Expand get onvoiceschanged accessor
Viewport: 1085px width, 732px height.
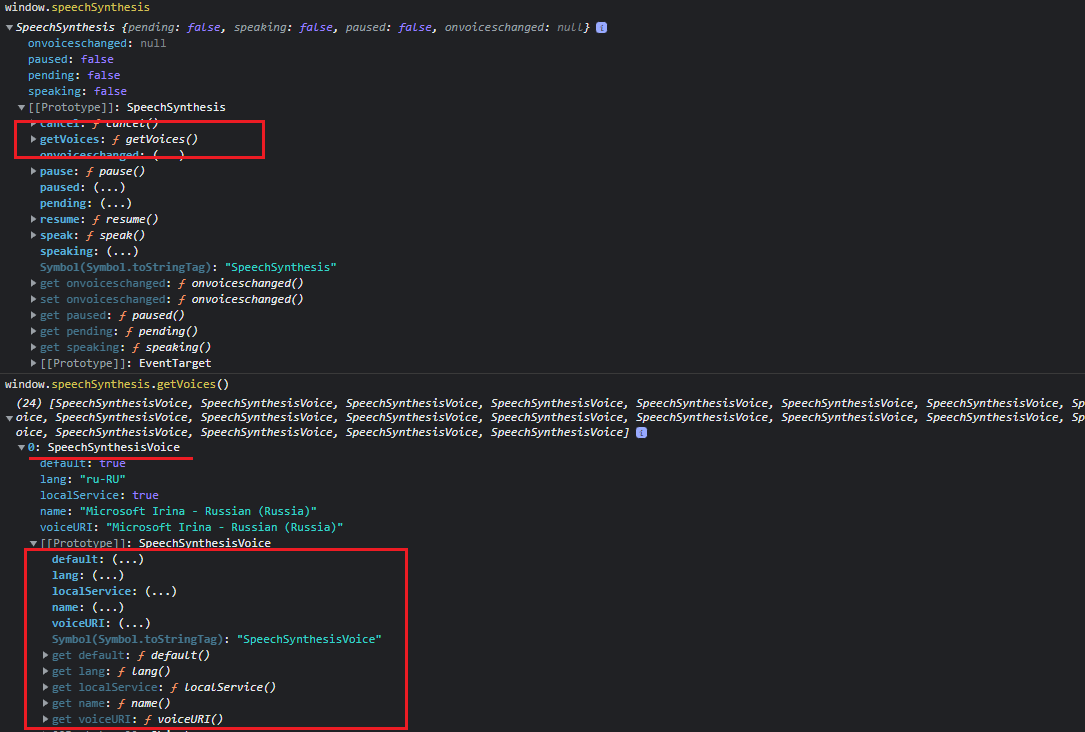pos(33,283)
